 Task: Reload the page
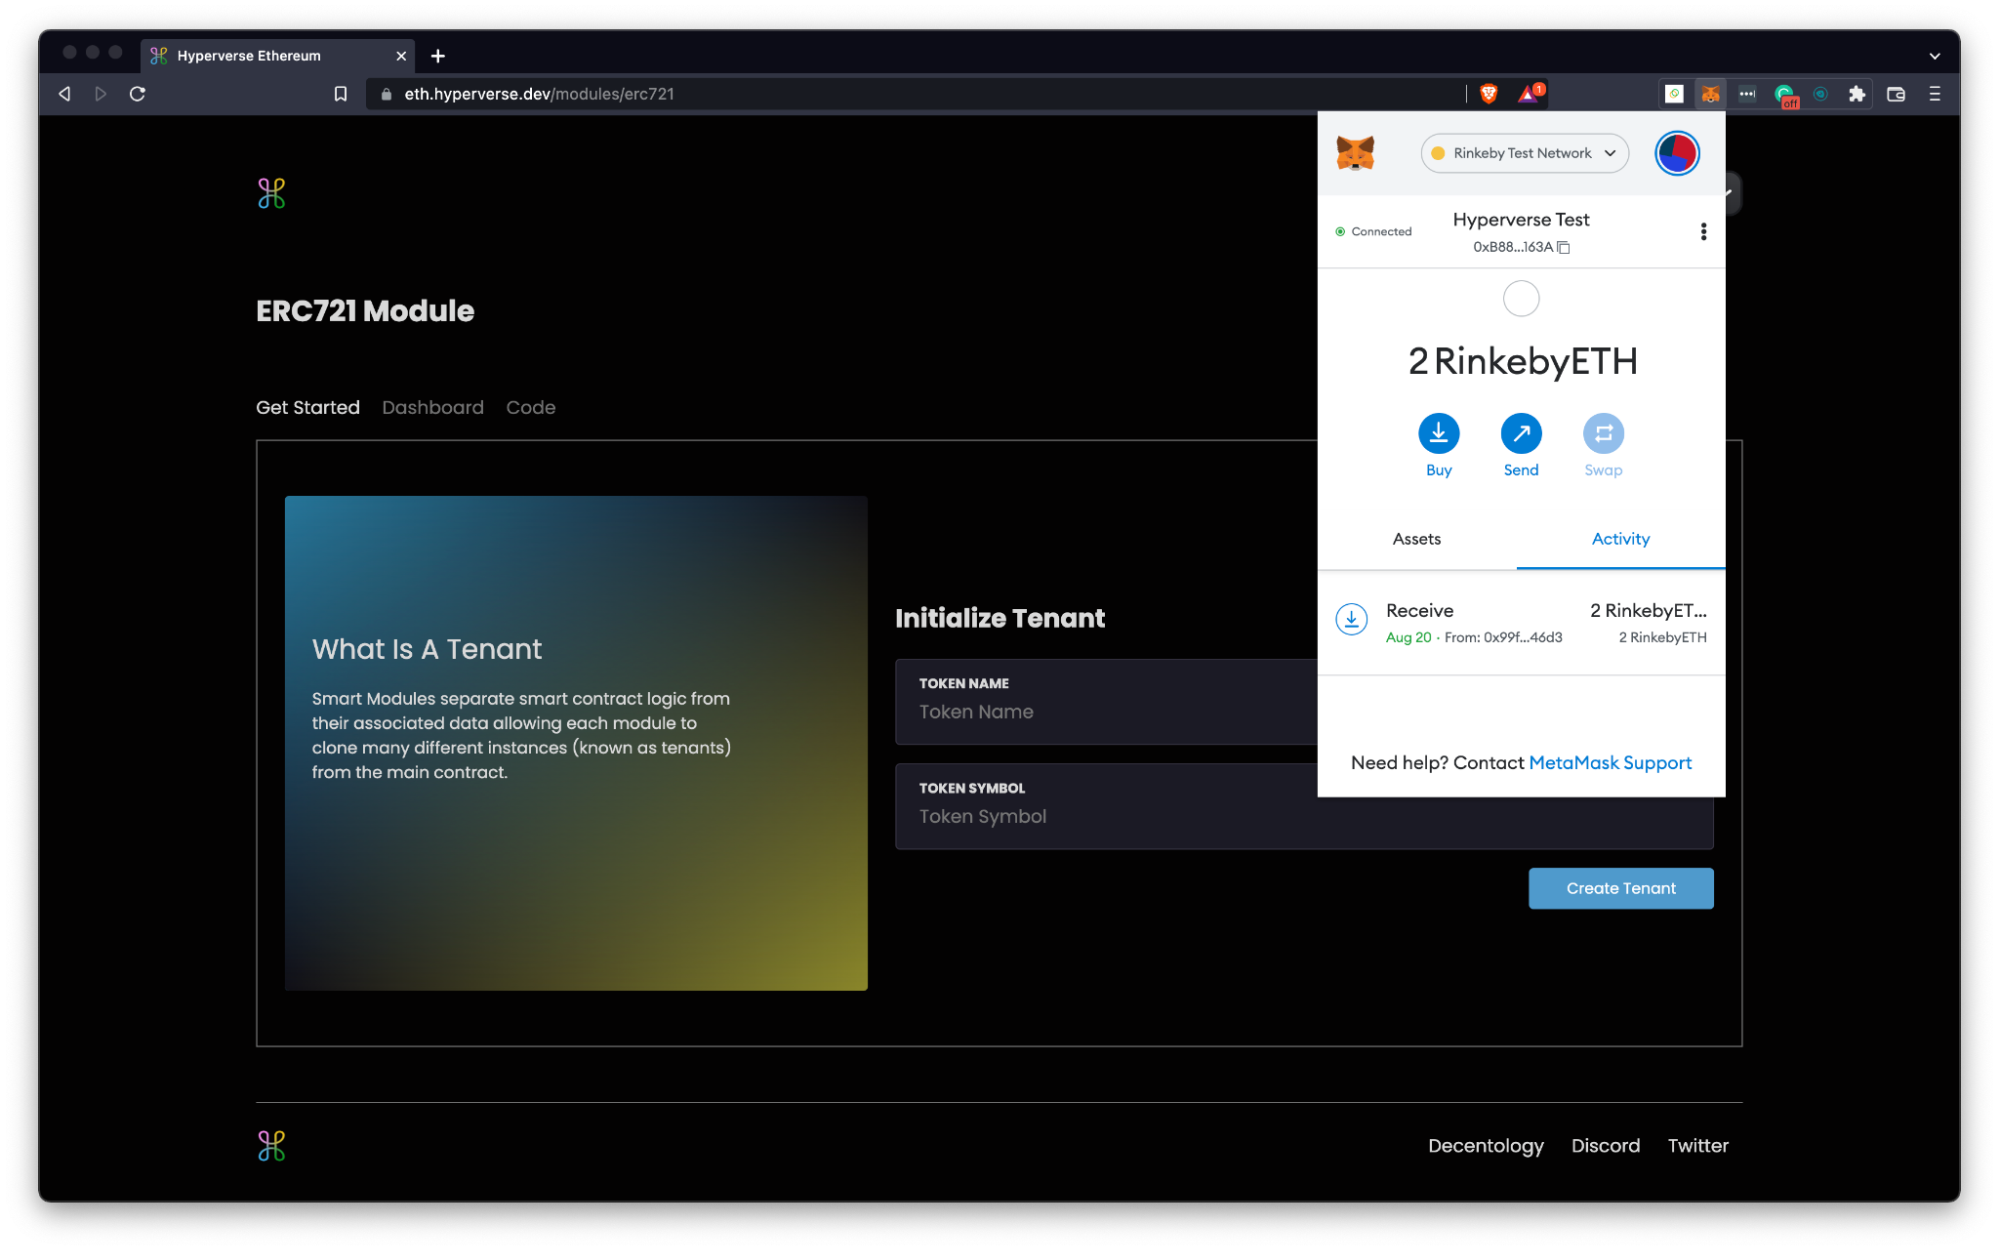[x=138, y=94]
